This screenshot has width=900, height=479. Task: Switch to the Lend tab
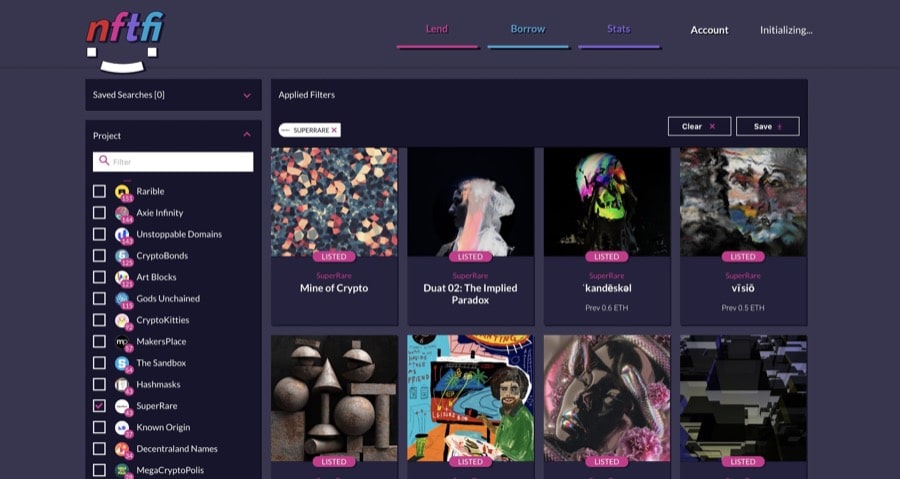pos(437,29)
